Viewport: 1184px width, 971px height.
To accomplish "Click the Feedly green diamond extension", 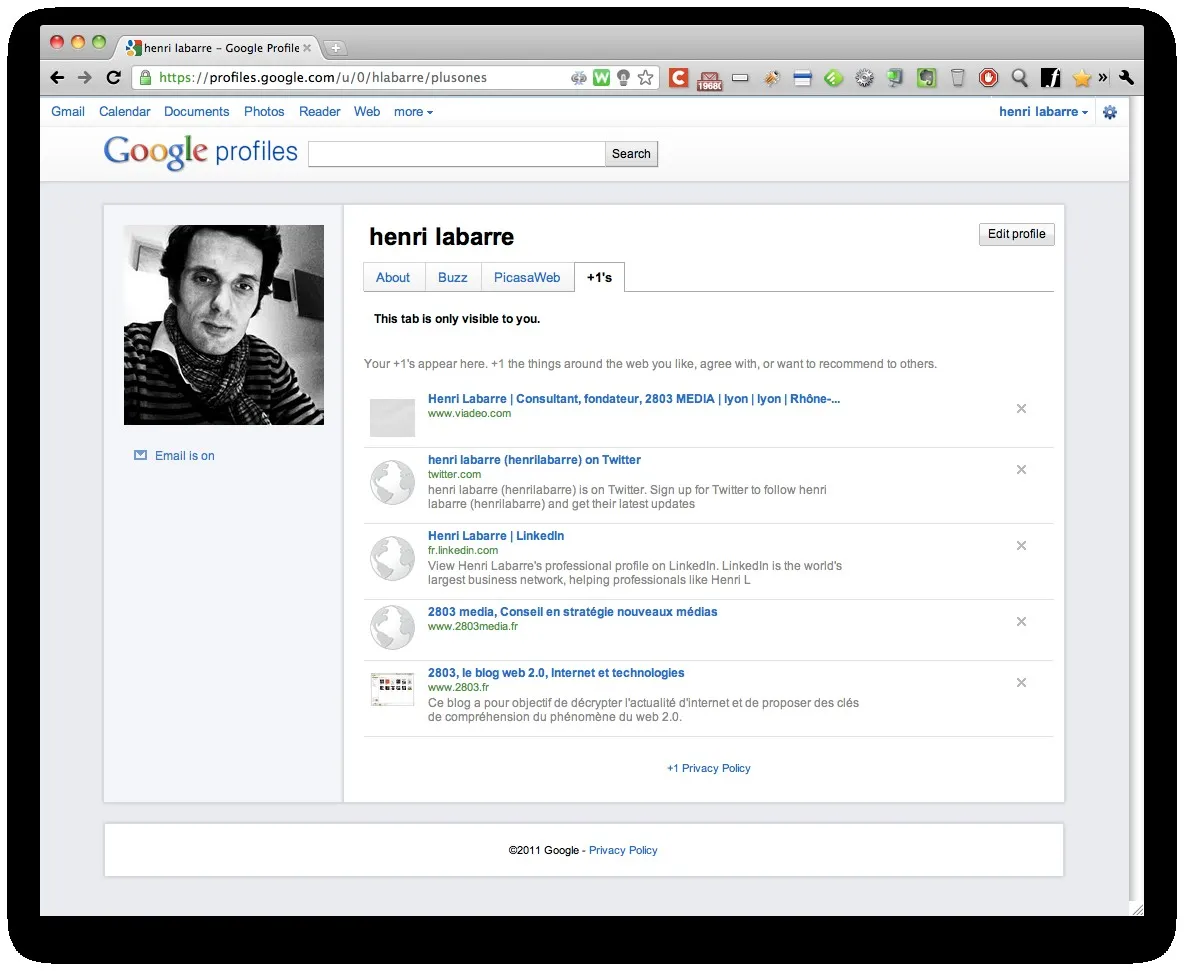I will click(x=834, y=78).
